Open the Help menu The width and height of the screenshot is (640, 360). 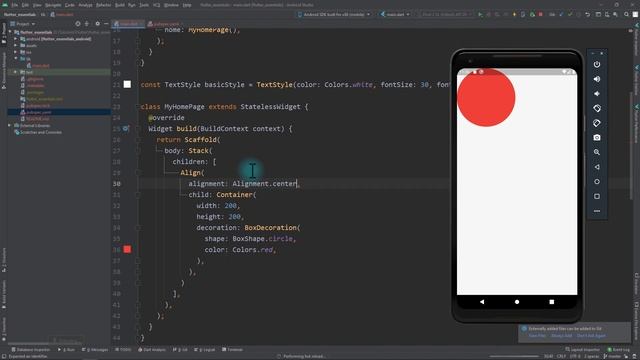pos(187,5)
